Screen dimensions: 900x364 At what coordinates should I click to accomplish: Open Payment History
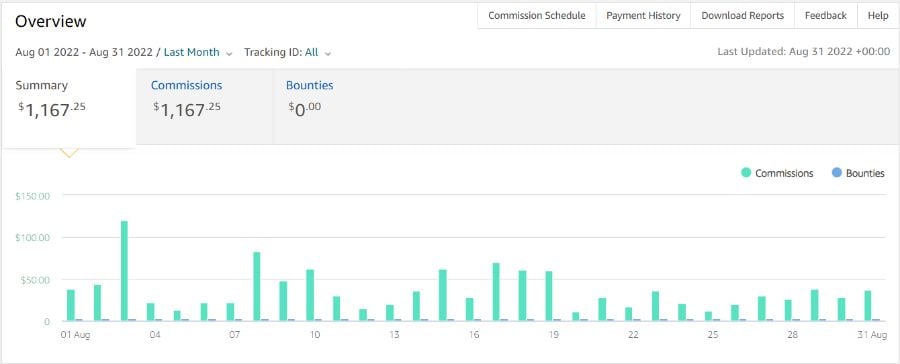pos(643,16)
